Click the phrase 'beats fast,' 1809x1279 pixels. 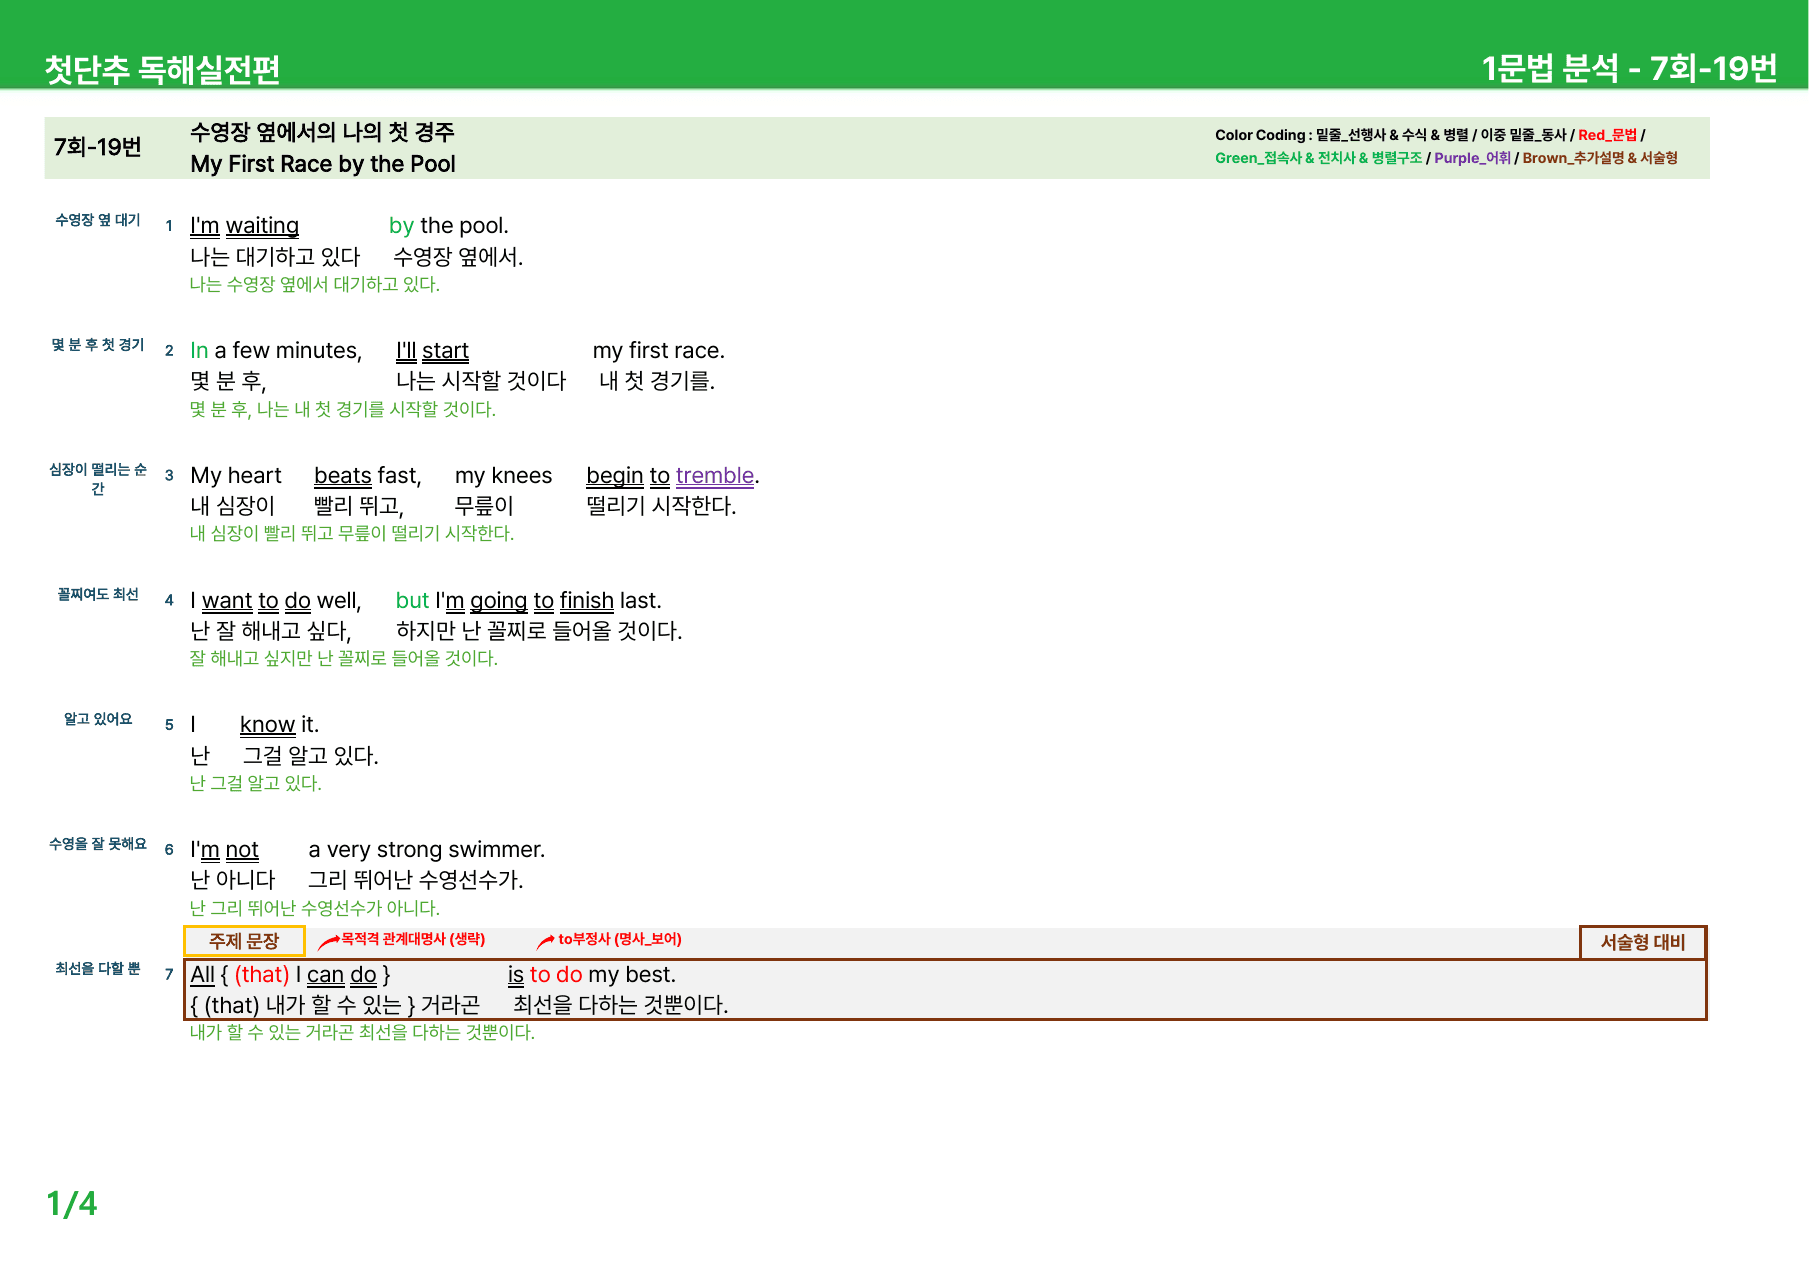[368, 476]
